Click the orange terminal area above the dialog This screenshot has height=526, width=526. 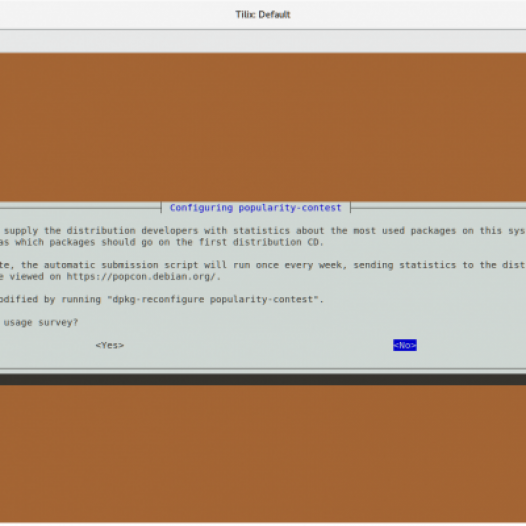(x=263, y=127)
